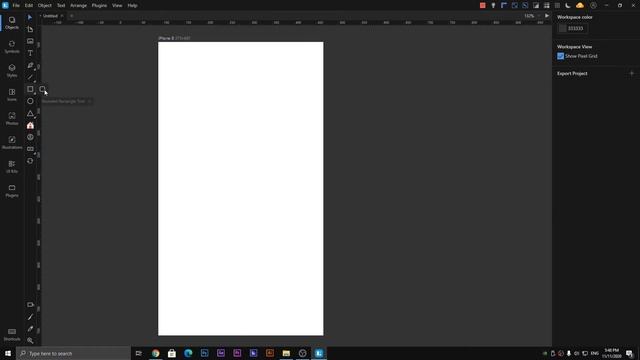Open Google Chrome from the taskbar
Screen dimensions: 640x360
pos(156,353)
